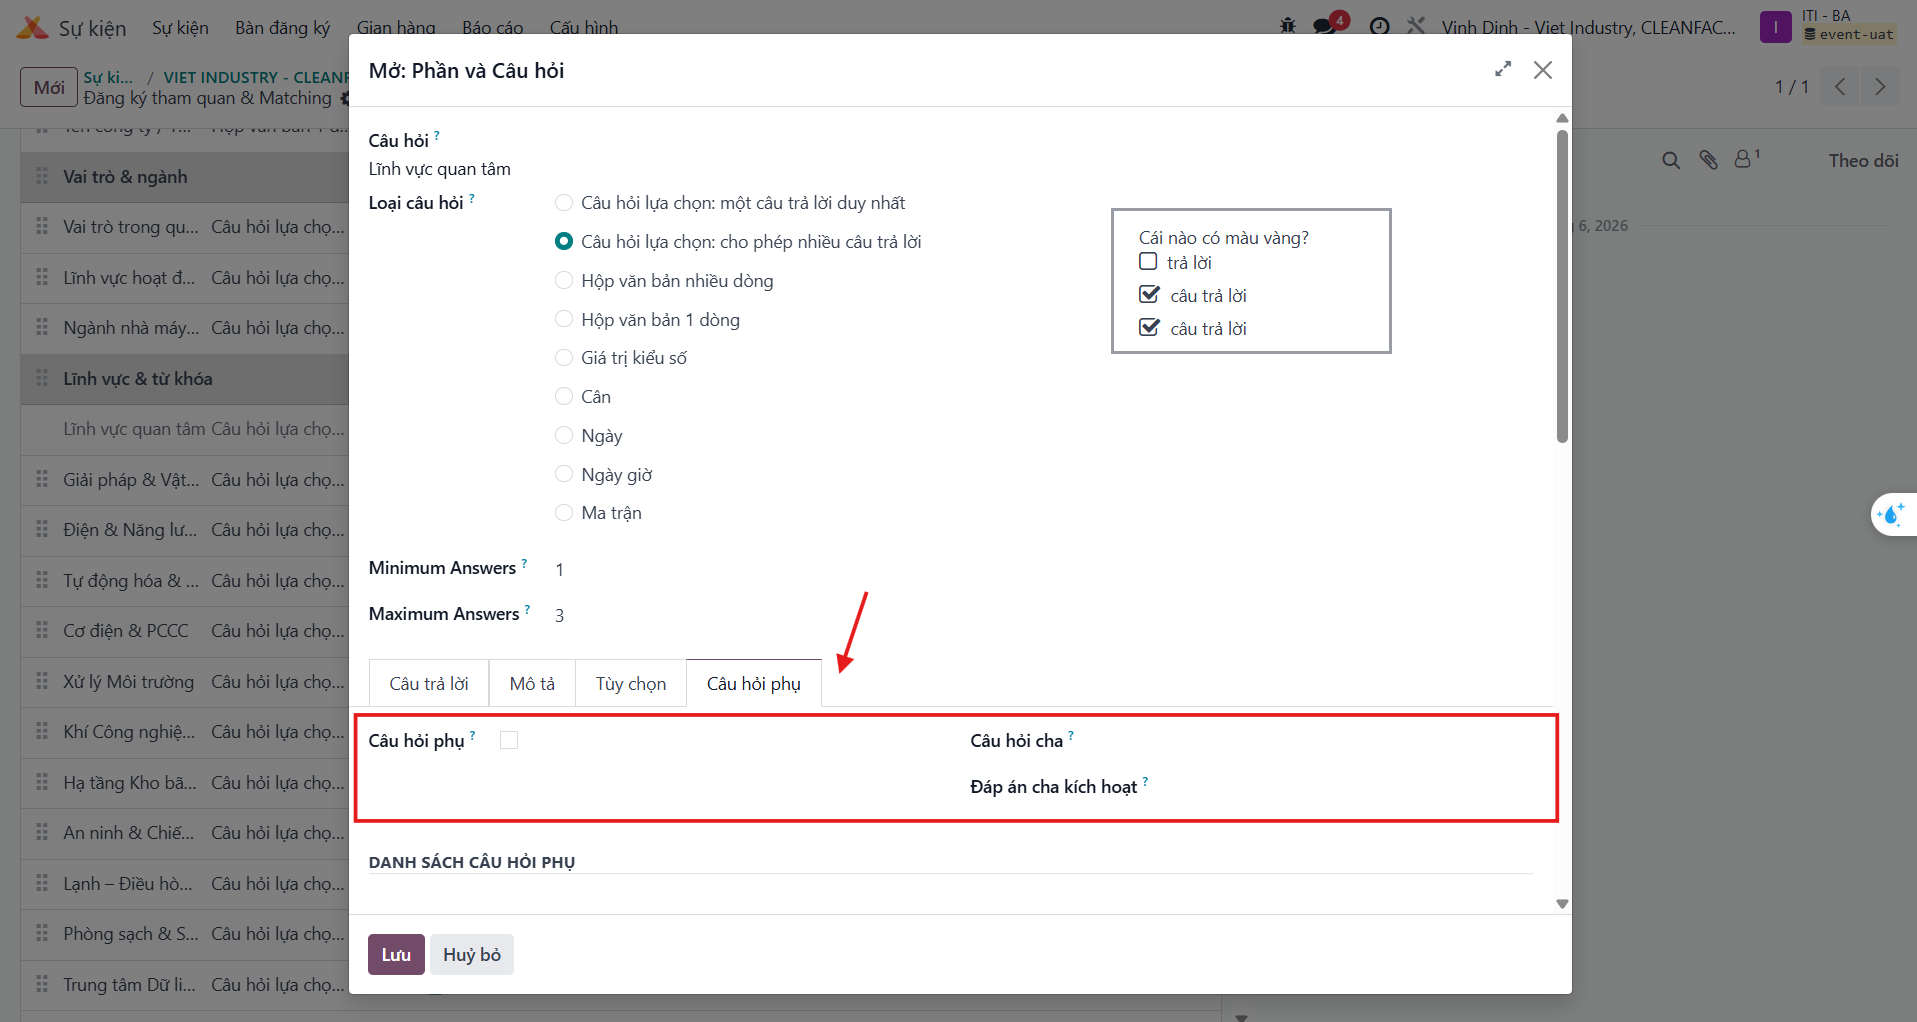
Task: Switch to the Câu trả lời tab
Action: tap(429, 683)
